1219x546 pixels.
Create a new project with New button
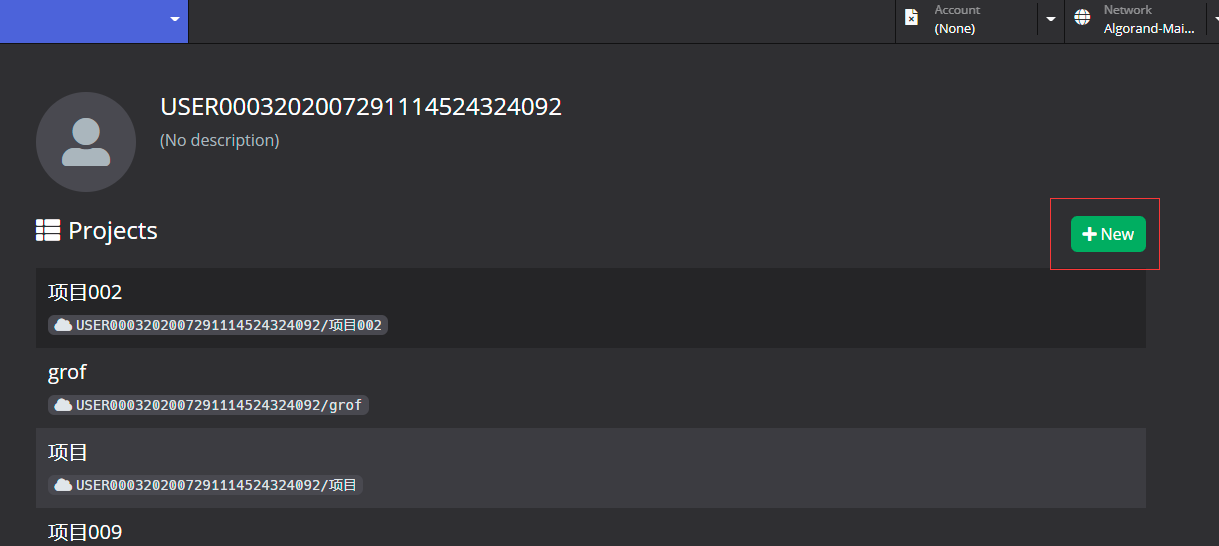click(1108, 234)
